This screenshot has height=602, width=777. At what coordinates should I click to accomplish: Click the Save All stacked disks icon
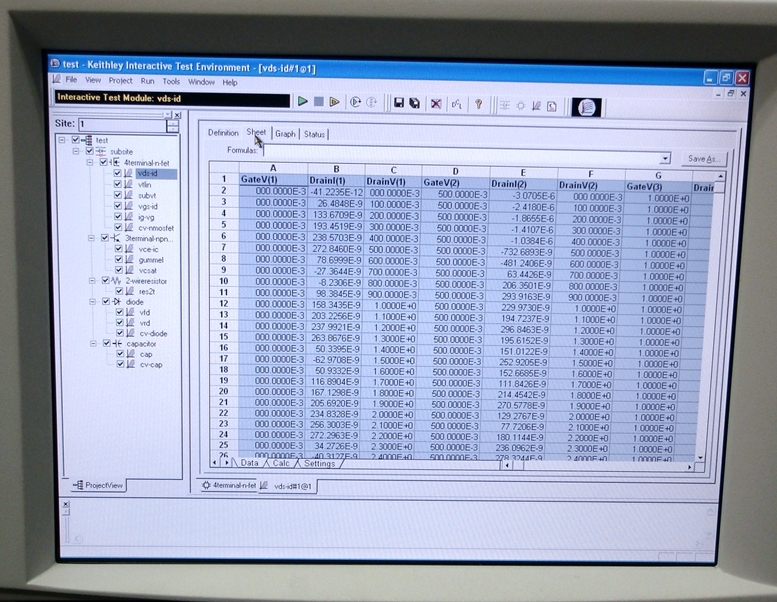[x=414, y=104]
